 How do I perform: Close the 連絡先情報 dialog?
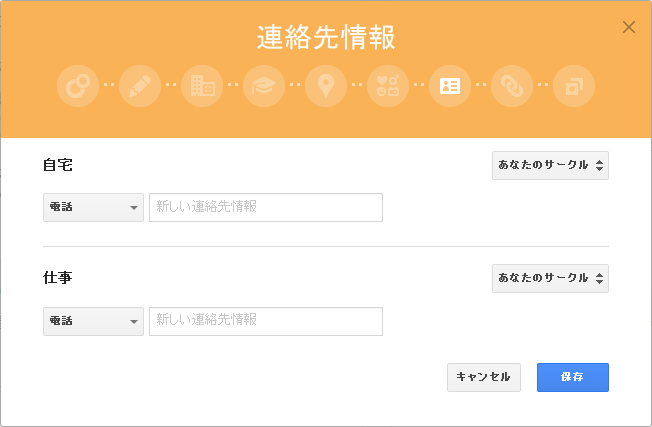[x=629, y=27]
